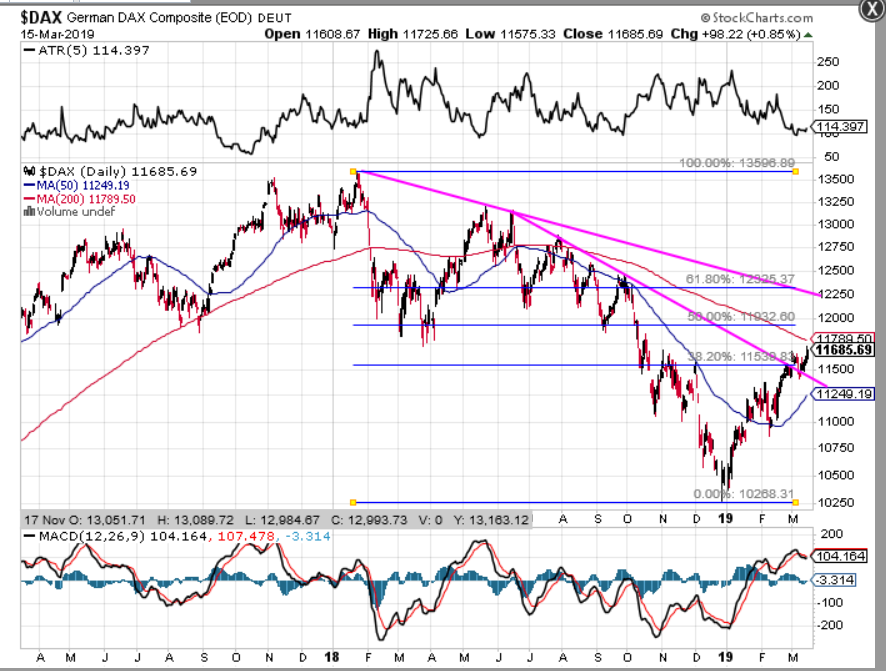
Task: Select the bottom-right yellow Fibonacci handle
Action: (795, 502)
